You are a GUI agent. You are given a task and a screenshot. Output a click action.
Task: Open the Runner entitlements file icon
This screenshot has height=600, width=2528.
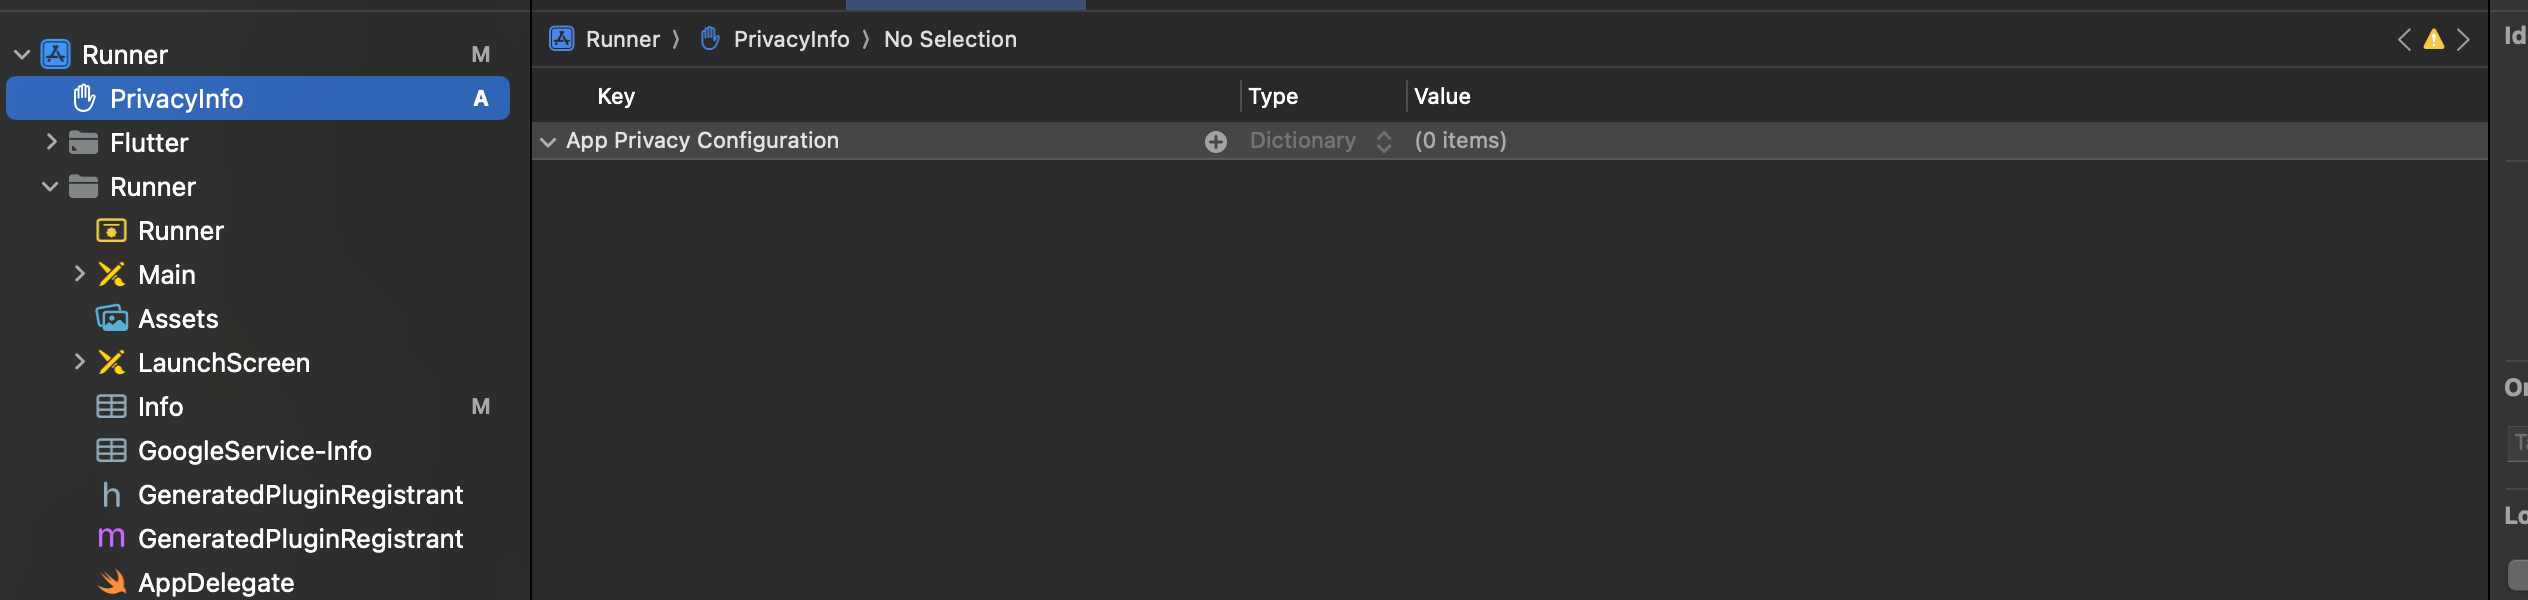[x=111, y=231]
